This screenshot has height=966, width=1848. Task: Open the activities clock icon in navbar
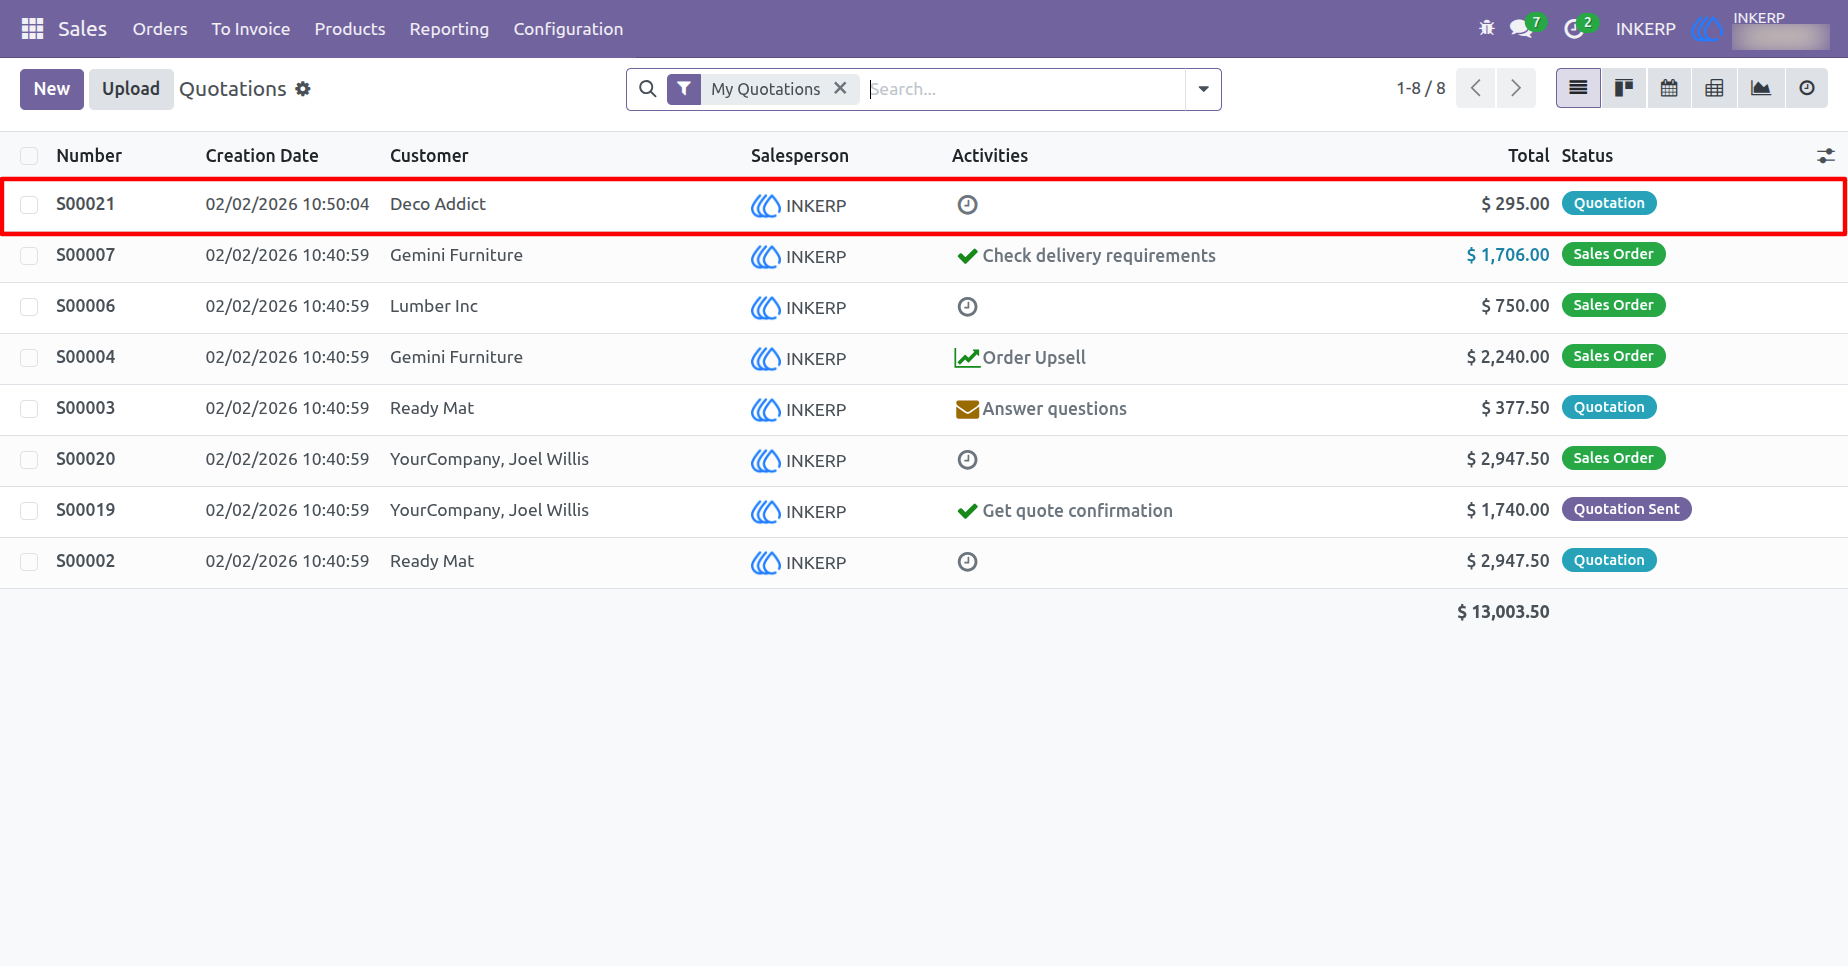pos(1574,29)
